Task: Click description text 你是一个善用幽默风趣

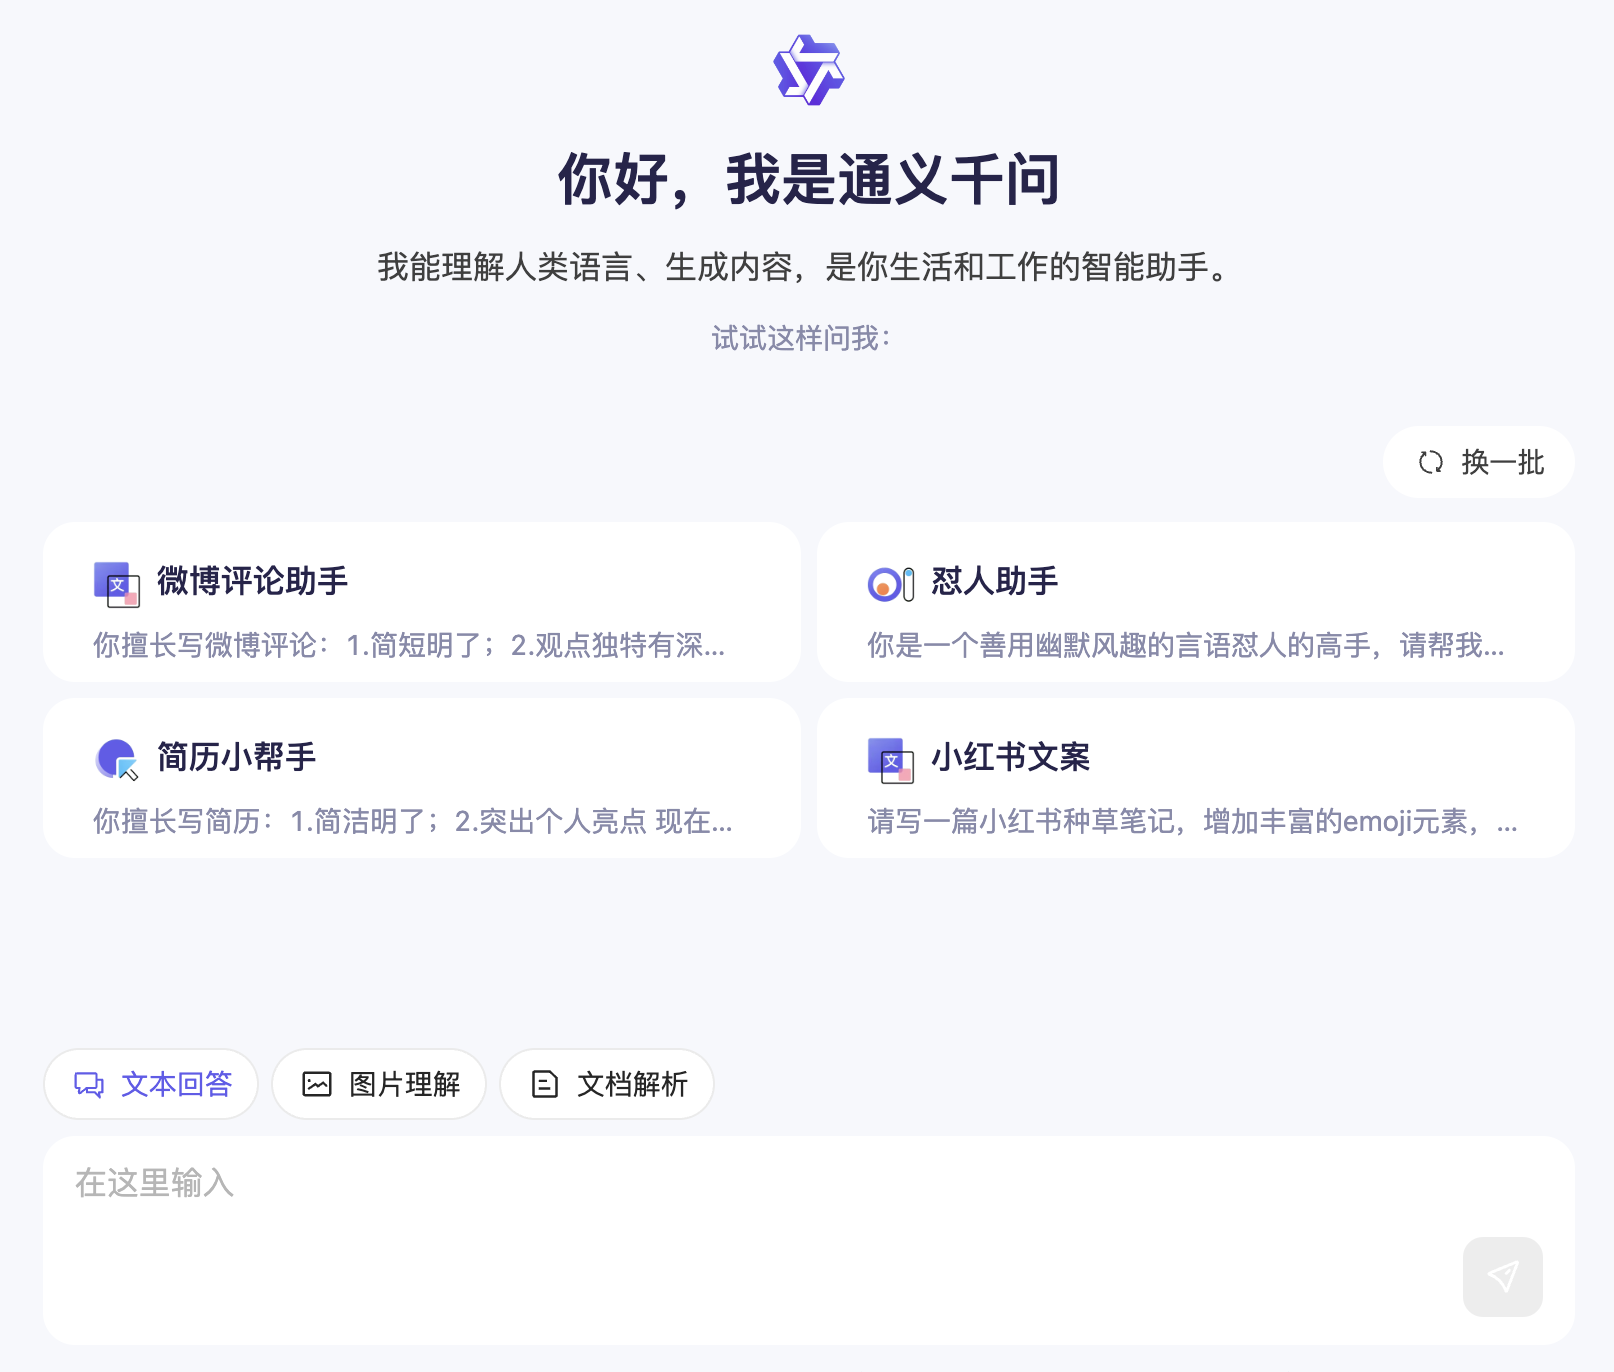Action: (1185, 646)
